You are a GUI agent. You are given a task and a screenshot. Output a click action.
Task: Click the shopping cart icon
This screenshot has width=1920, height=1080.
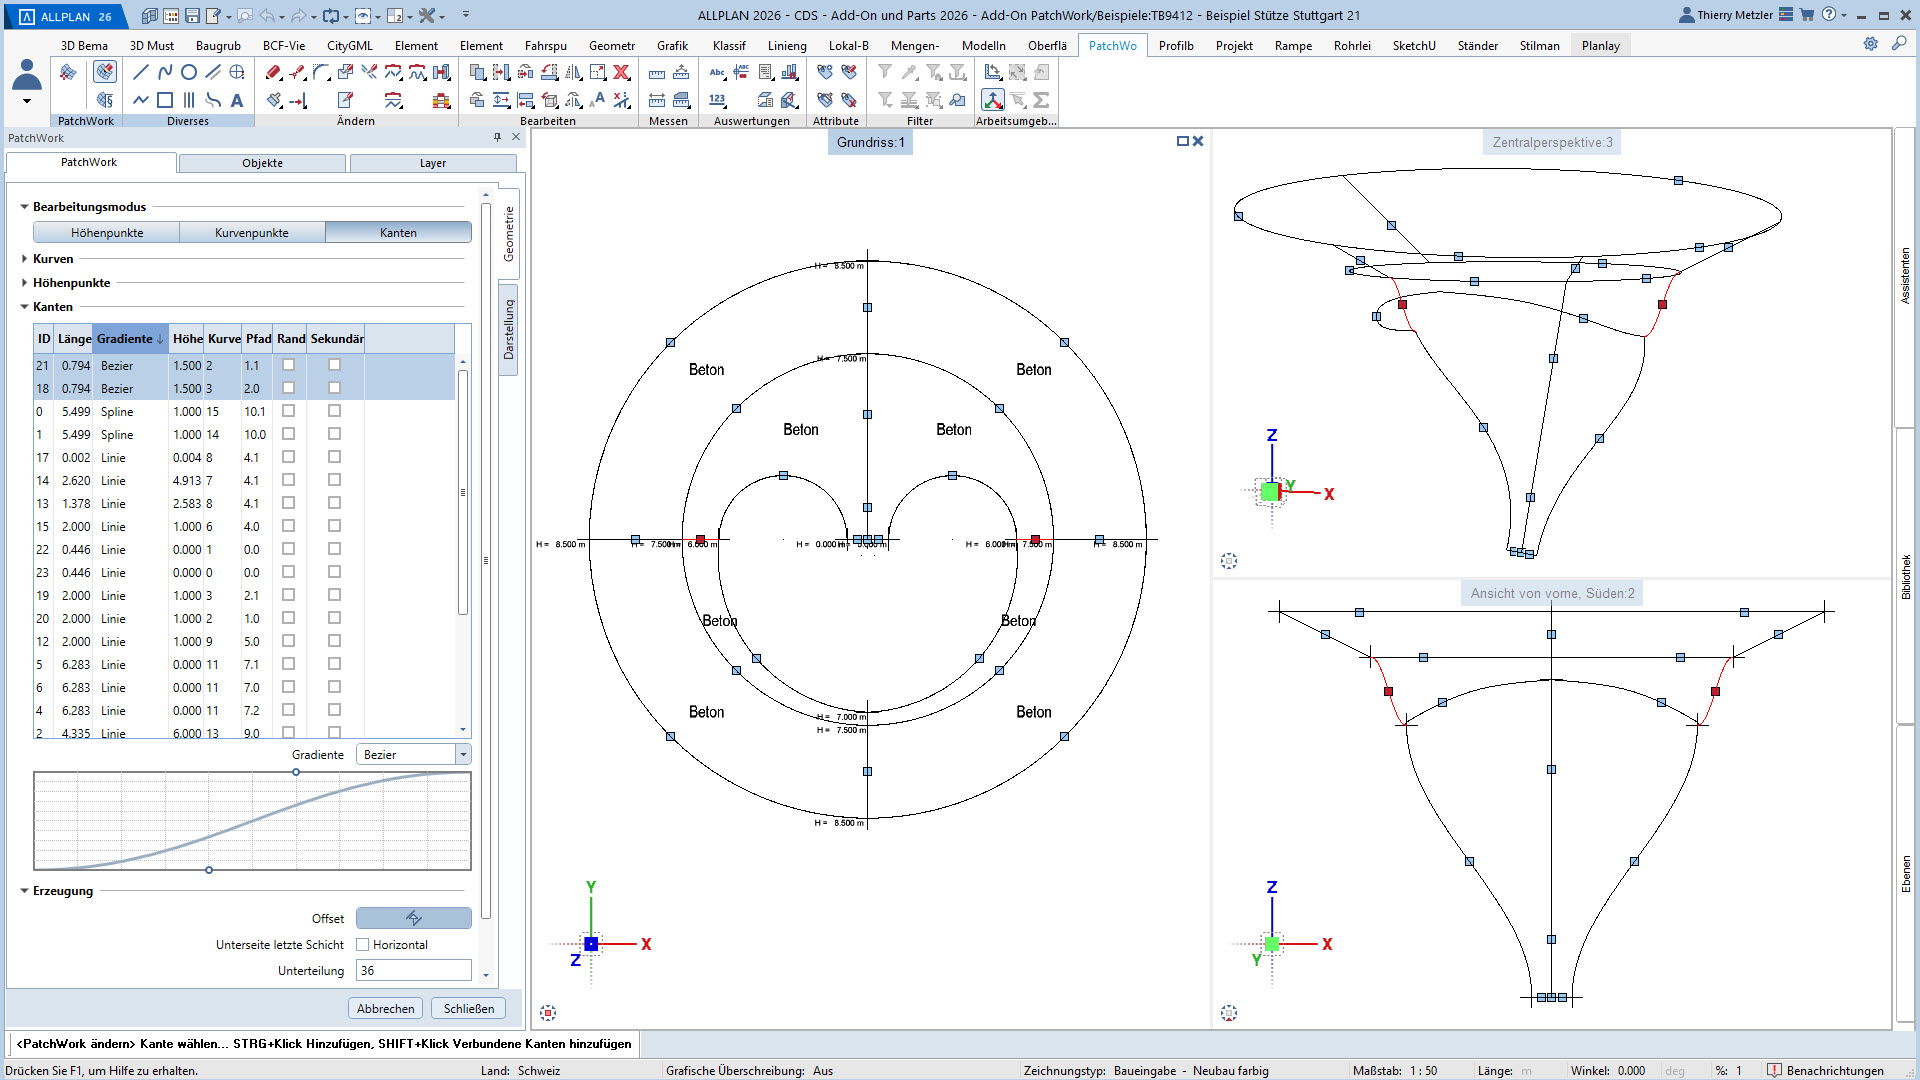(1807, 15)
